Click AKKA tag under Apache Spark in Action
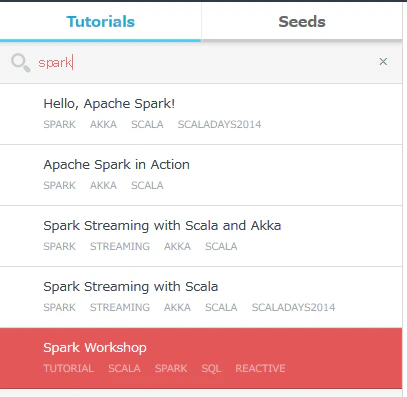The height and width of the screenshot is (397, 407). tap(103, 185)
